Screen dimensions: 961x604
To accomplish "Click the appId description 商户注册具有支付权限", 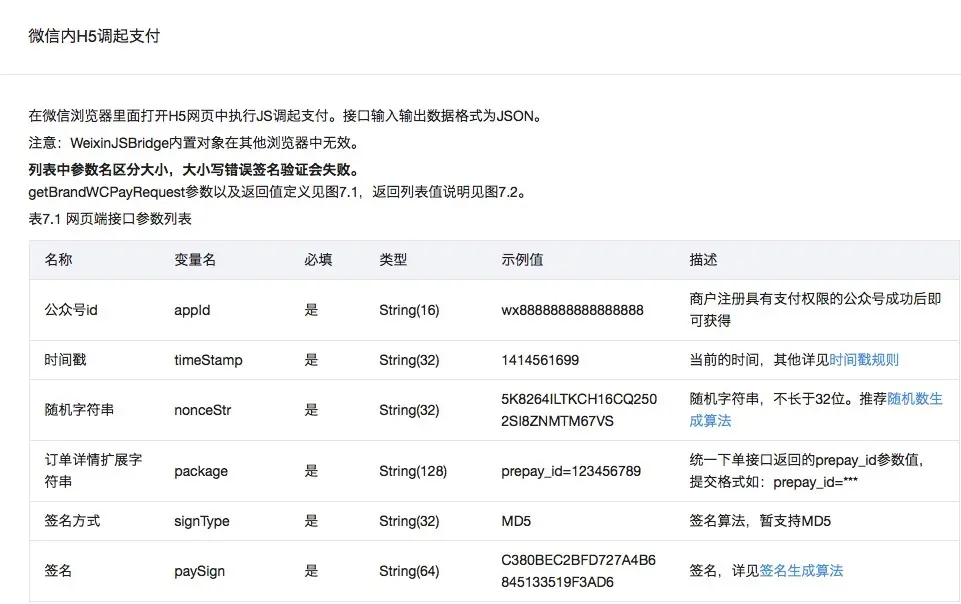I will (815, 309).
